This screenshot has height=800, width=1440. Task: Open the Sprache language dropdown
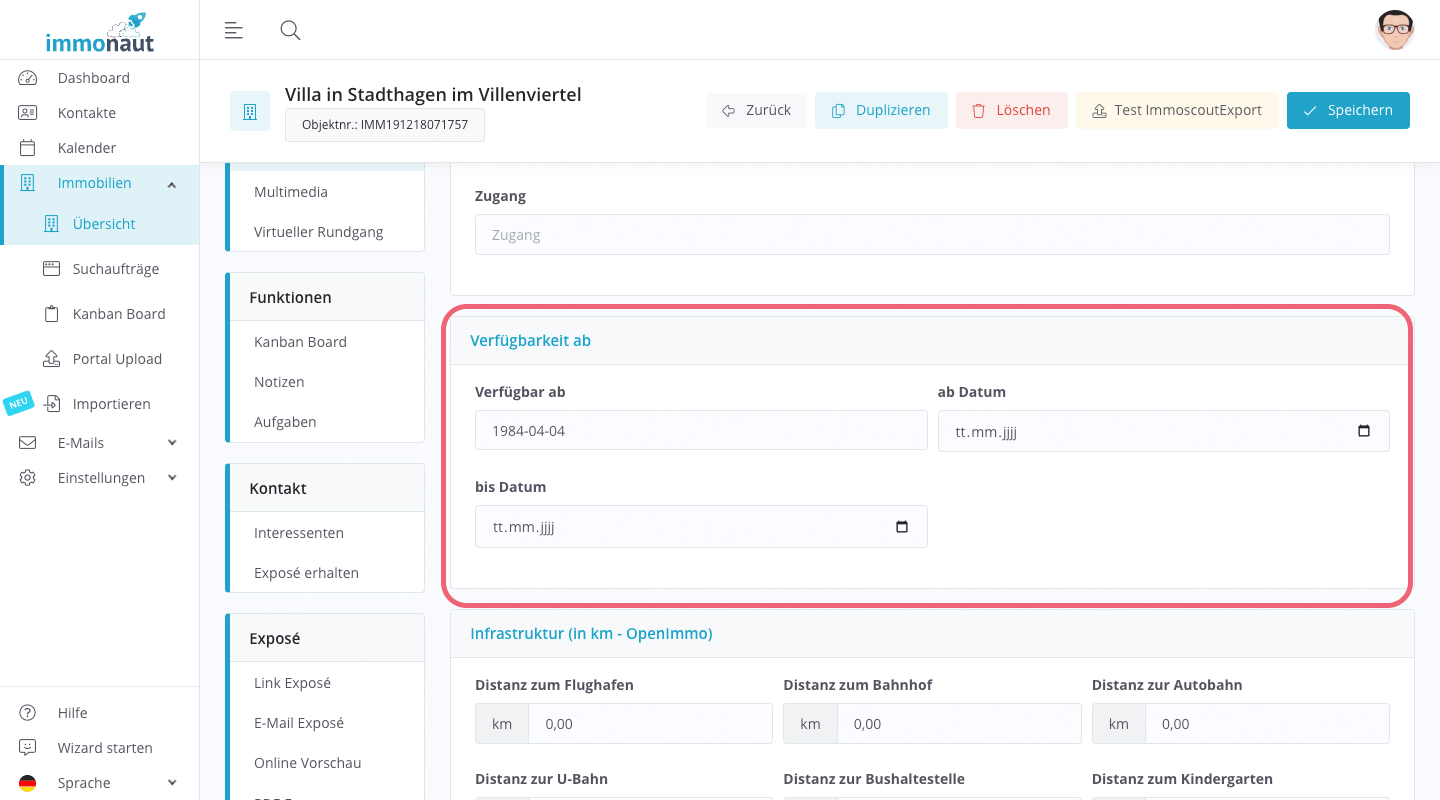172,783
